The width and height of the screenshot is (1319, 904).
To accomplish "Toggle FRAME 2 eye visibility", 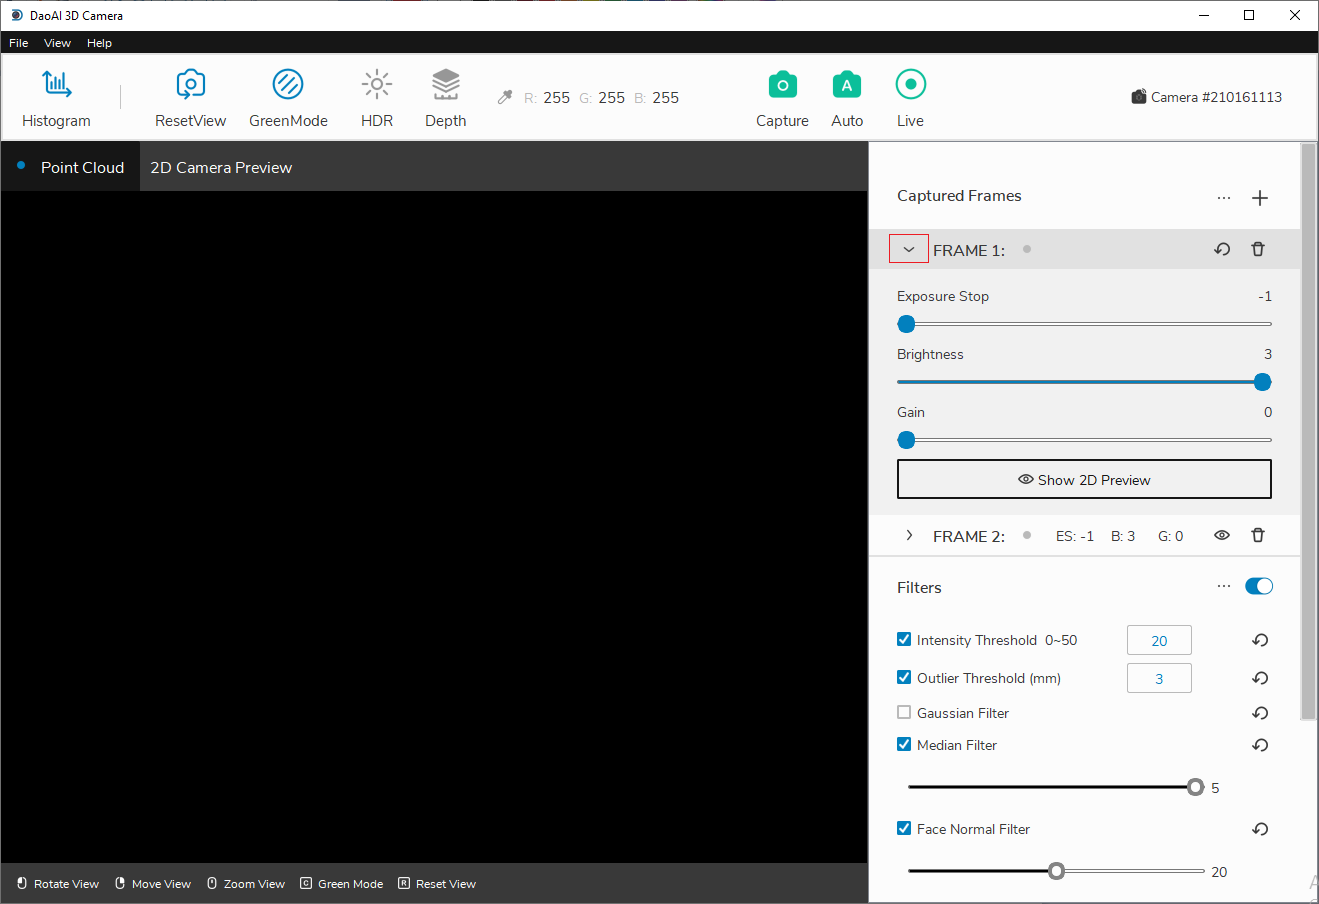I will (1222, 535).
